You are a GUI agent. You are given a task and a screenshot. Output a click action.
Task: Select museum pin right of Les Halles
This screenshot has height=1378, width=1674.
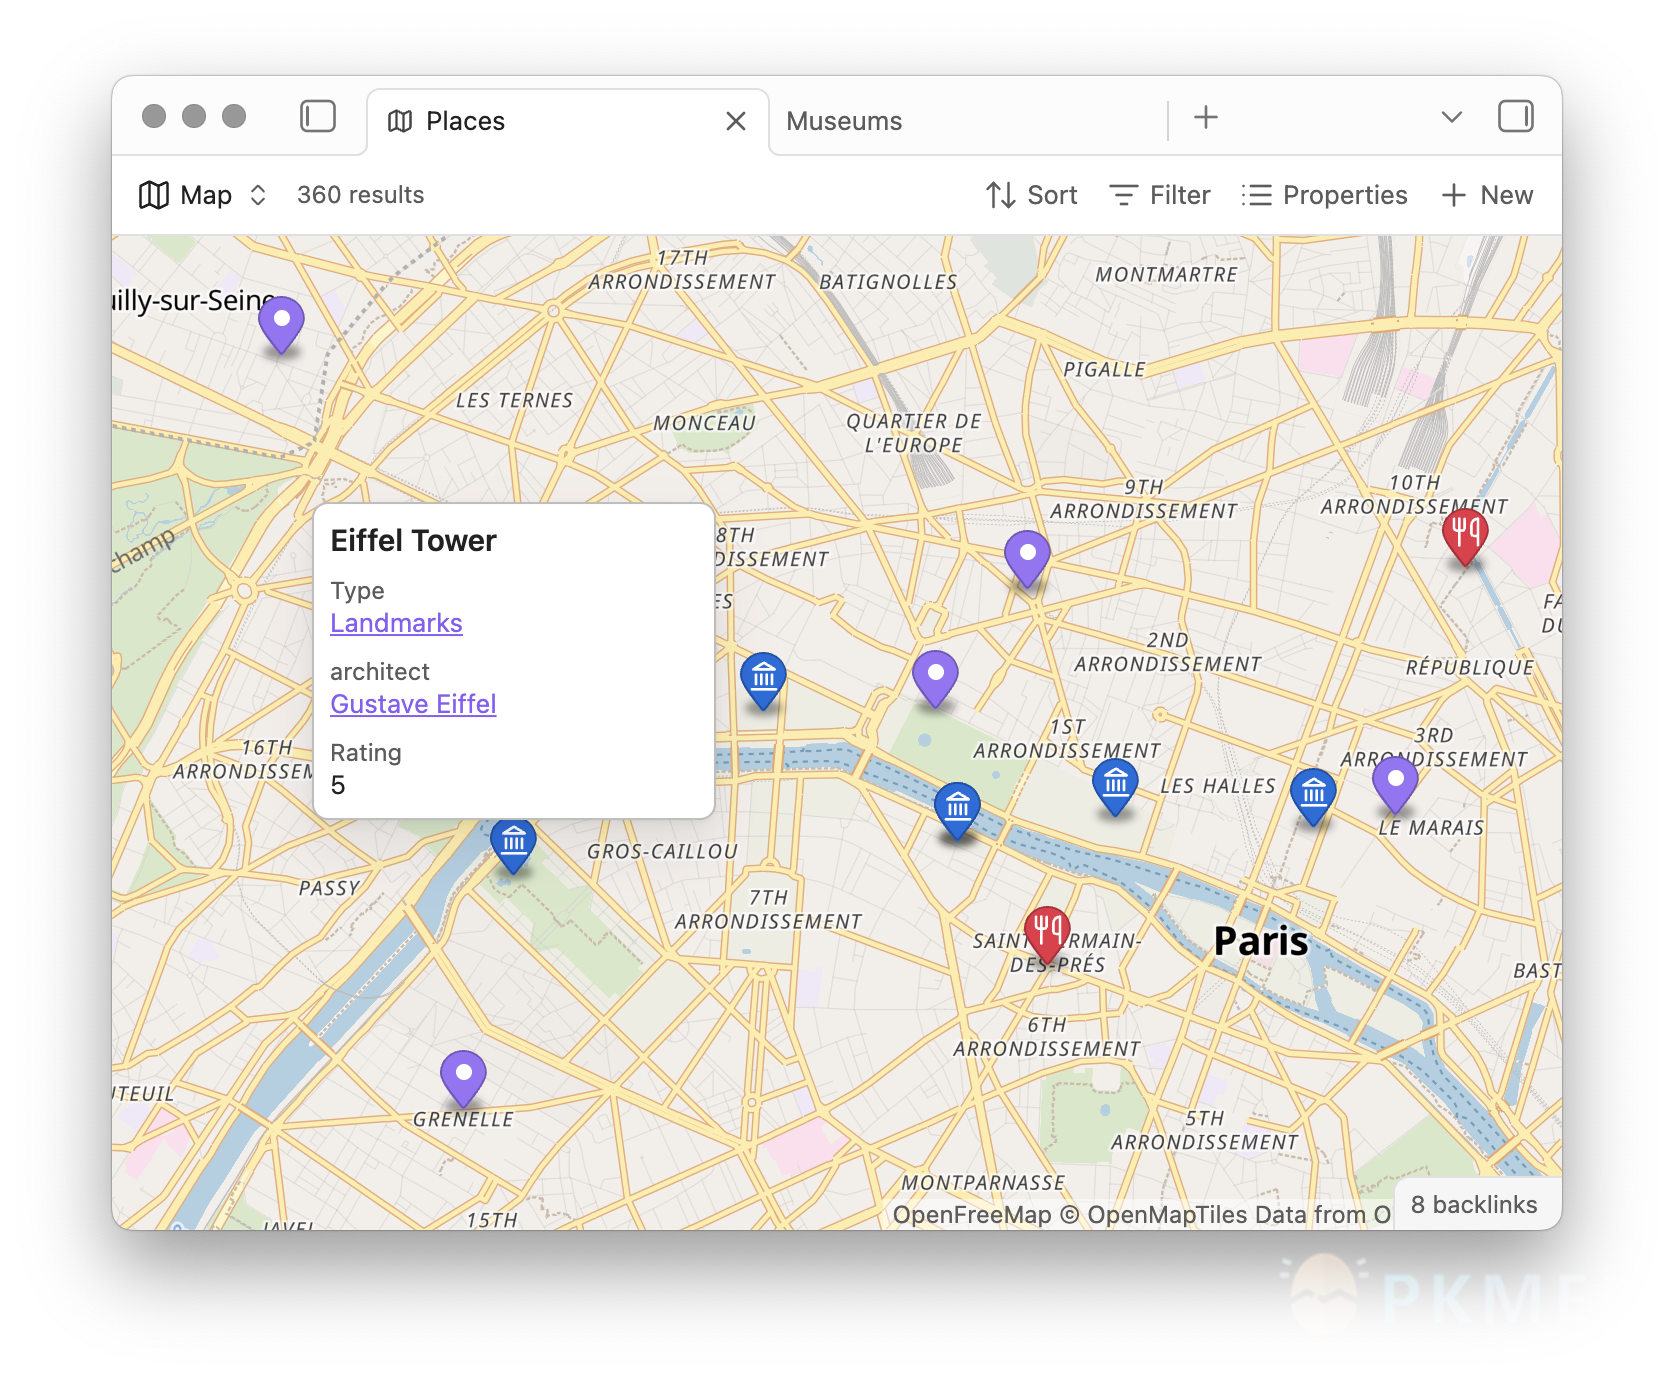[x=1313, y=797]
